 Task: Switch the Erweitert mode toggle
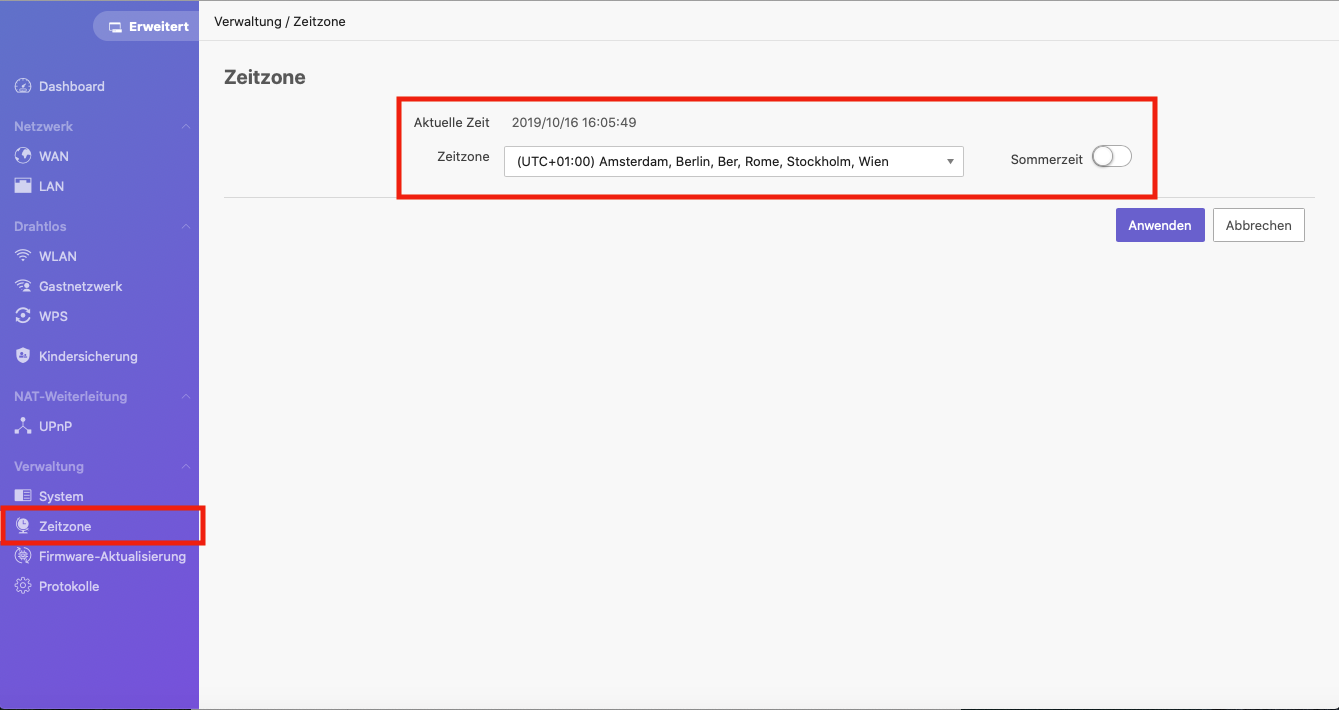[148, 27]
